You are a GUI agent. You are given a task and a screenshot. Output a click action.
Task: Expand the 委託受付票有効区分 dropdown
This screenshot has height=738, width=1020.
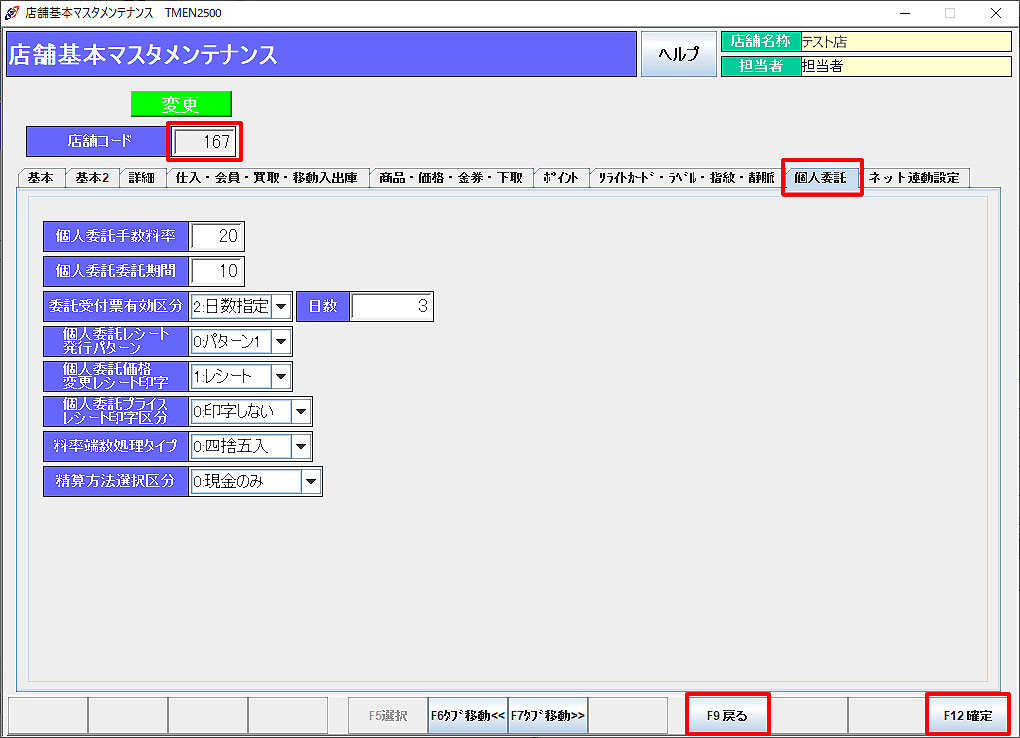281,306
